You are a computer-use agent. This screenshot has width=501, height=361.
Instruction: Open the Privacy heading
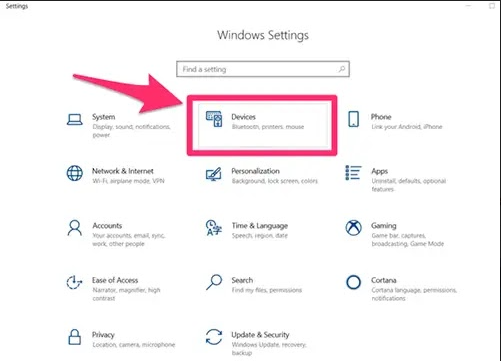coord(103,335)
